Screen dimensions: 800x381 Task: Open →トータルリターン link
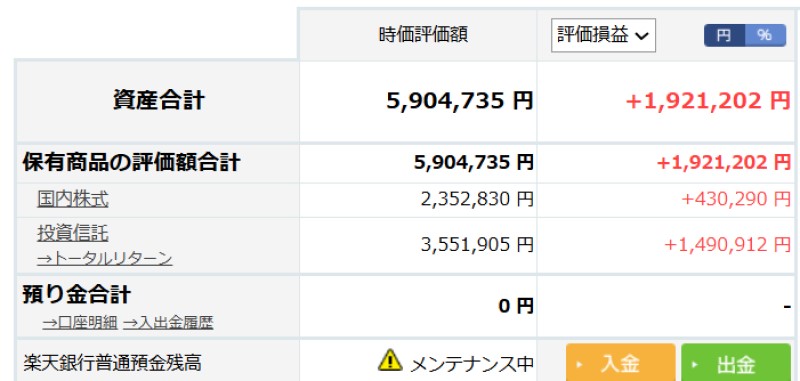pyautogui.click(x=105, y=259)
